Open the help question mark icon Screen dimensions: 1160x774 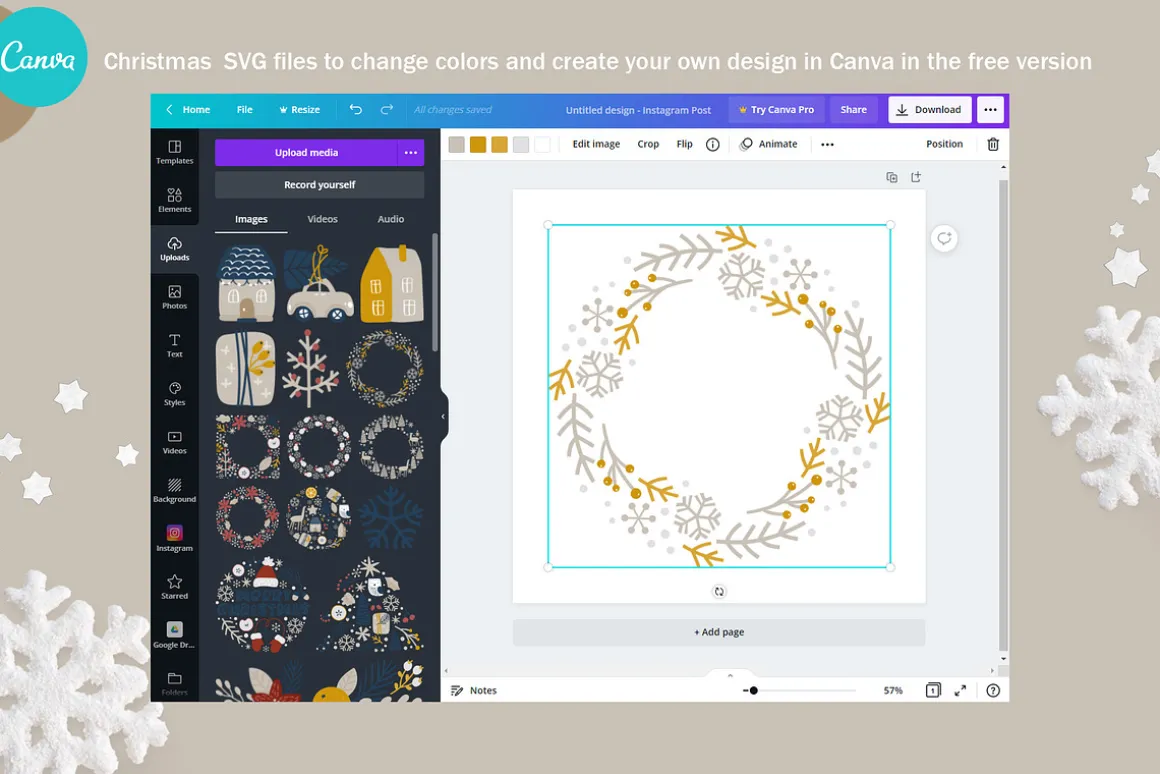pos(993,690)
